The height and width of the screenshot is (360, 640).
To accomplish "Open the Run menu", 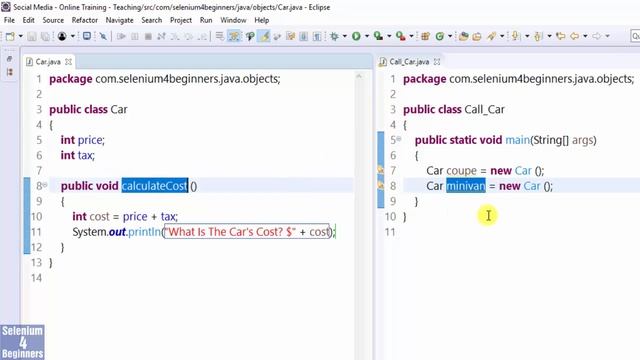I will coord(206,20).
